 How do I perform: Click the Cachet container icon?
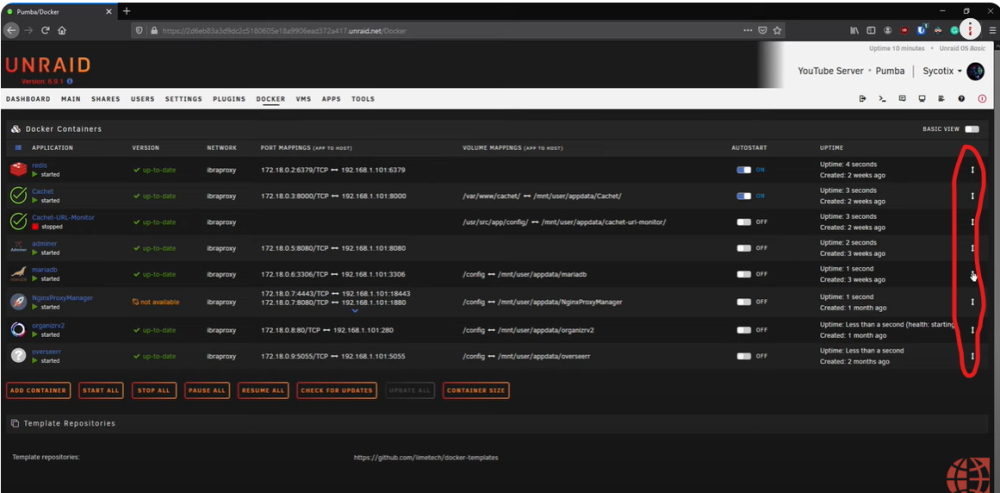coord(18,195)
